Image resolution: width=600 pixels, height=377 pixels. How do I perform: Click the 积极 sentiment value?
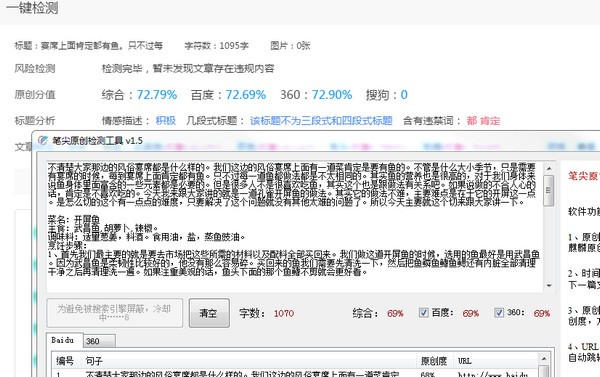[x=166, y=121]
